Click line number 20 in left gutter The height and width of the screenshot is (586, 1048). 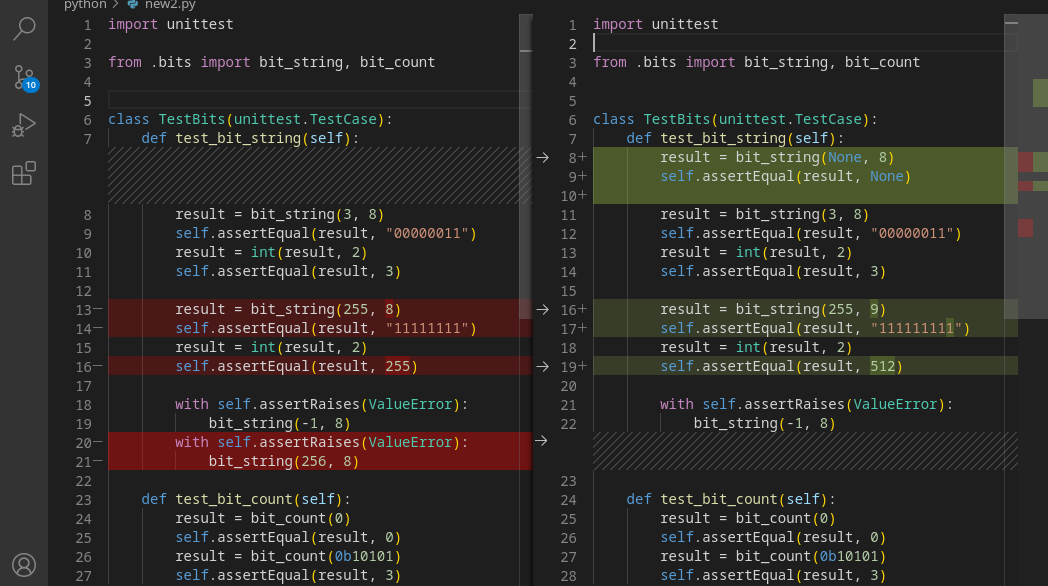click(x=83, y=443)
